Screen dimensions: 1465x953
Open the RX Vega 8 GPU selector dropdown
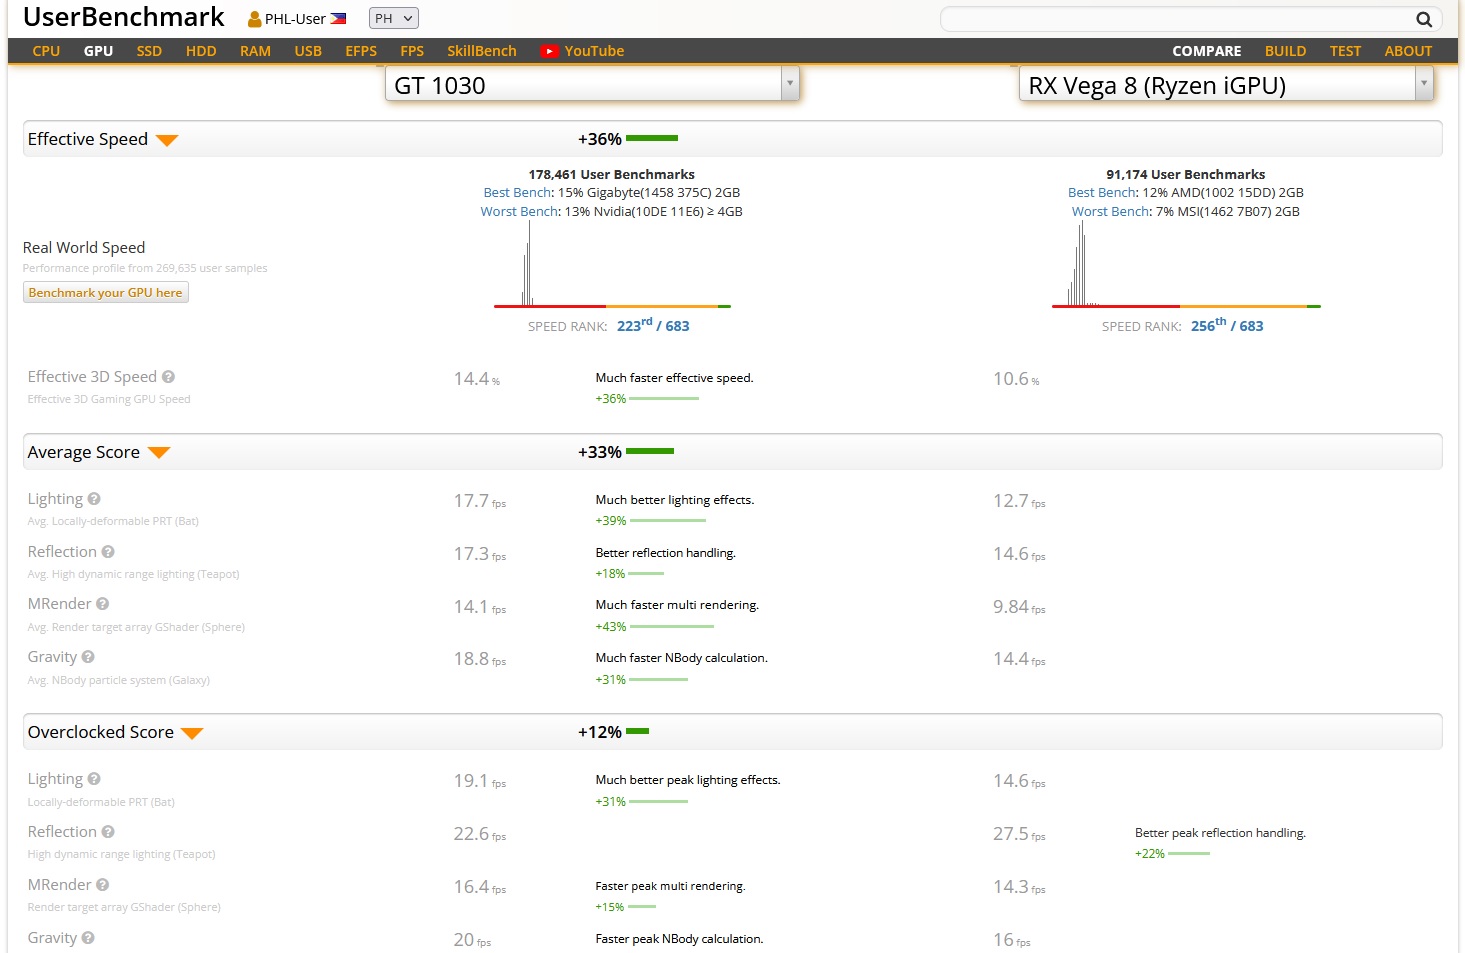(1226, 84)
